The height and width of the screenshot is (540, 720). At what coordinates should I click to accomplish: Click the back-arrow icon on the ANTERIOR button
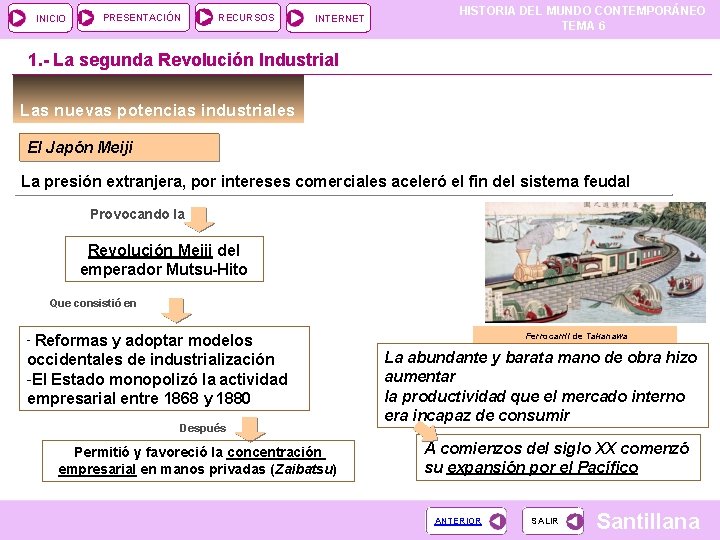(498, 521)
